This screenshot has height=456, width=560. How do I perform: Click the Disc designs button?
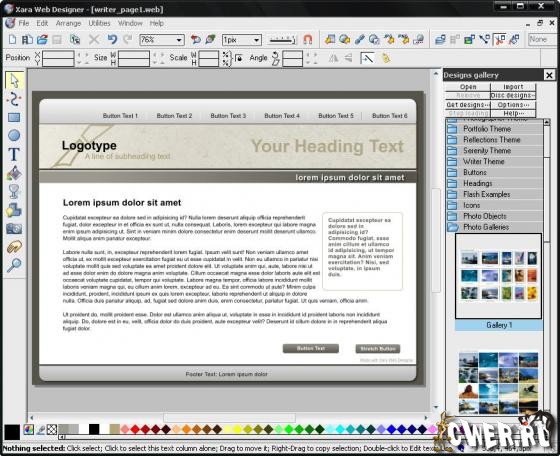[x=513, y=96]
